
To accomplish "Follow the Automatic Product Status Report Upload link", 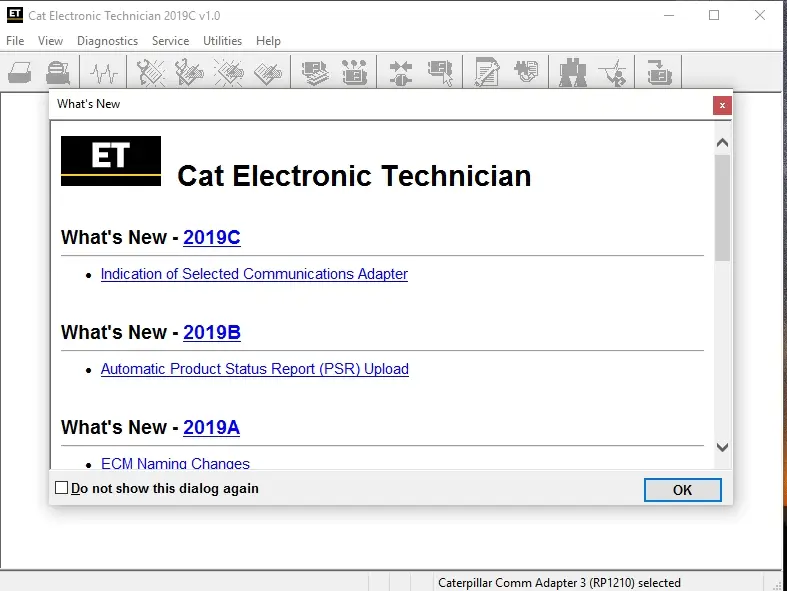I will tap(254, 369).
